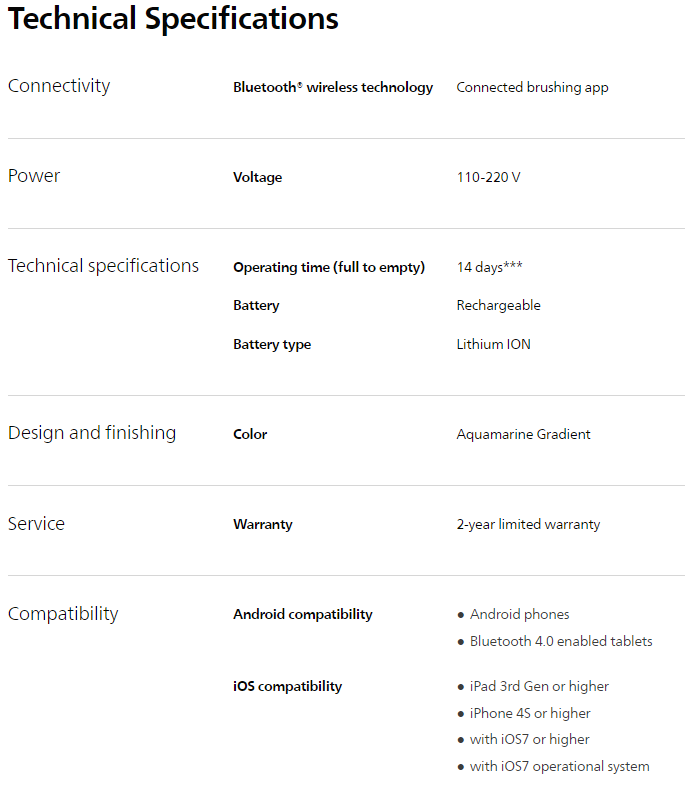This screenshot has width=685, height=797.
Task: Click the Operating time (full to empty) label
Action: [329, 267]
